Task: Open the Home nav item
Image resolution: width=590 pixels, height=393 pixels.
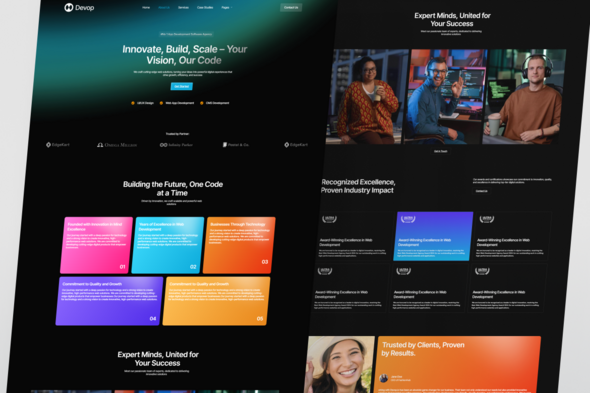Action: coord(146,8)
